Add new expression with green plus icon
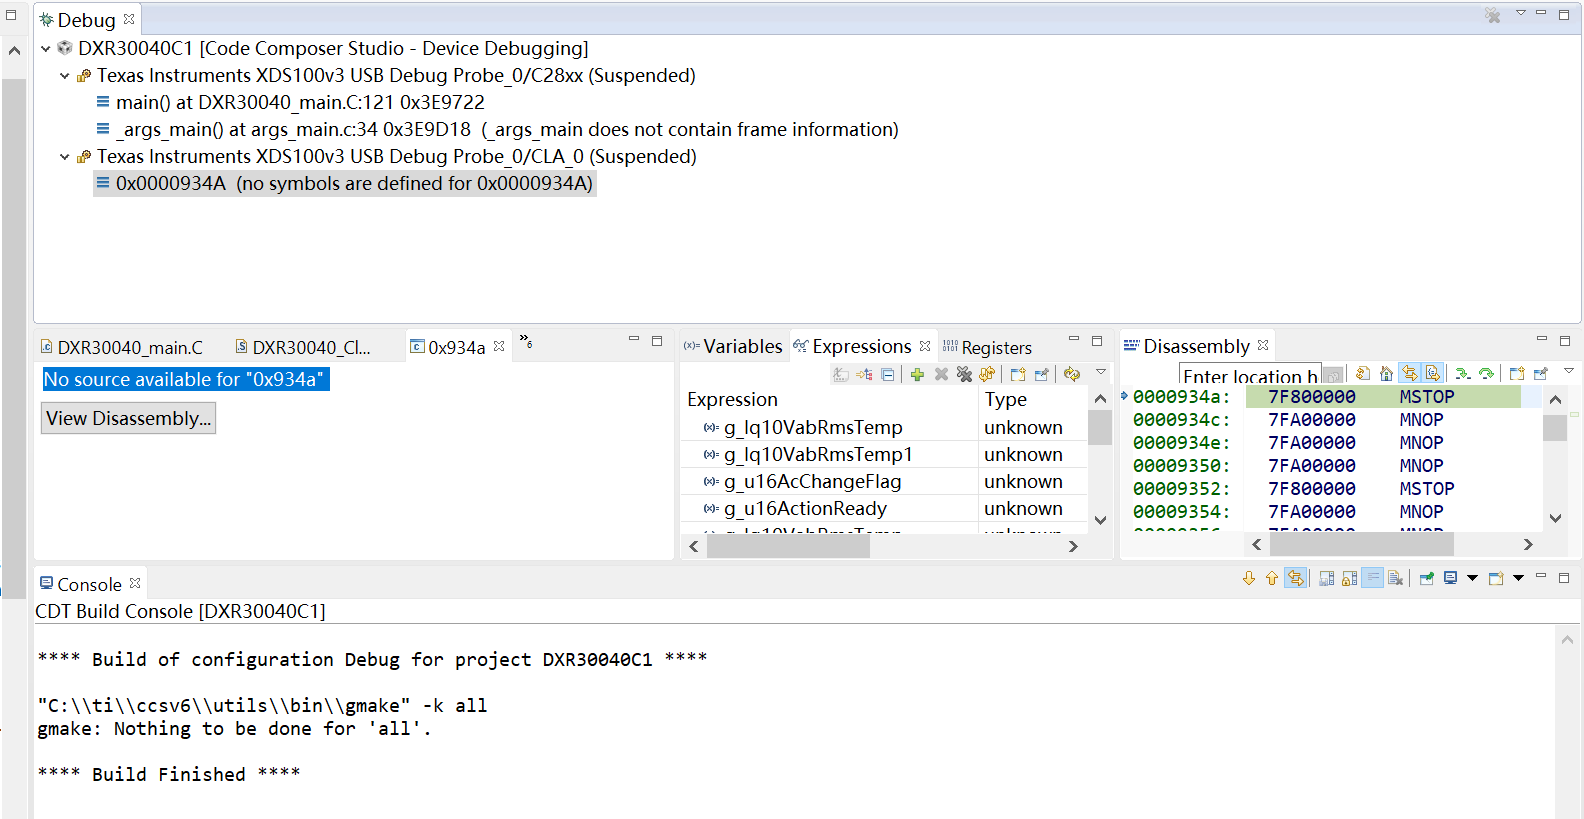The height and width of the screenshot is (819, 1584). 917,374
